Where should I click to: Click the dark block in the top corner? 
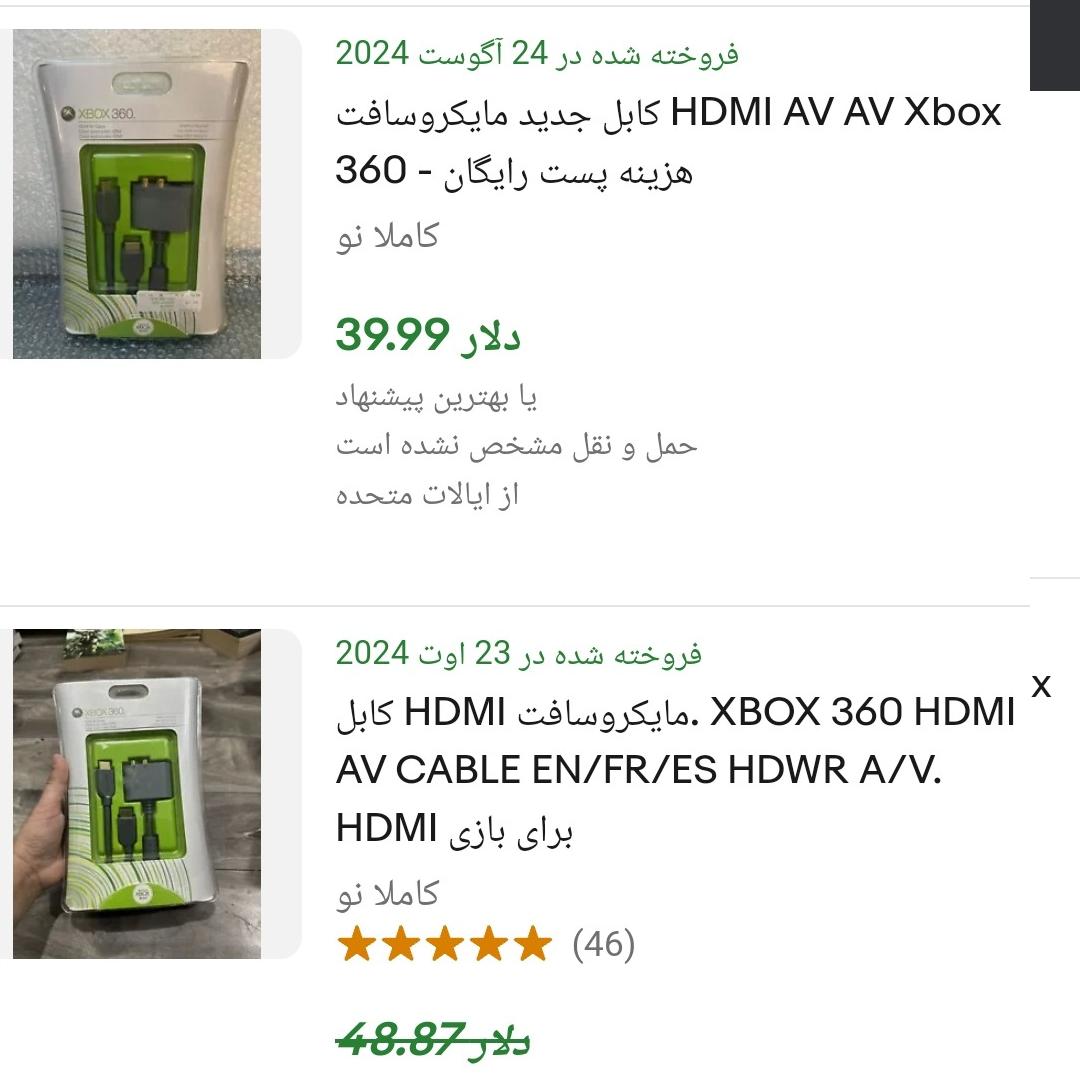tap(1055, 45)
